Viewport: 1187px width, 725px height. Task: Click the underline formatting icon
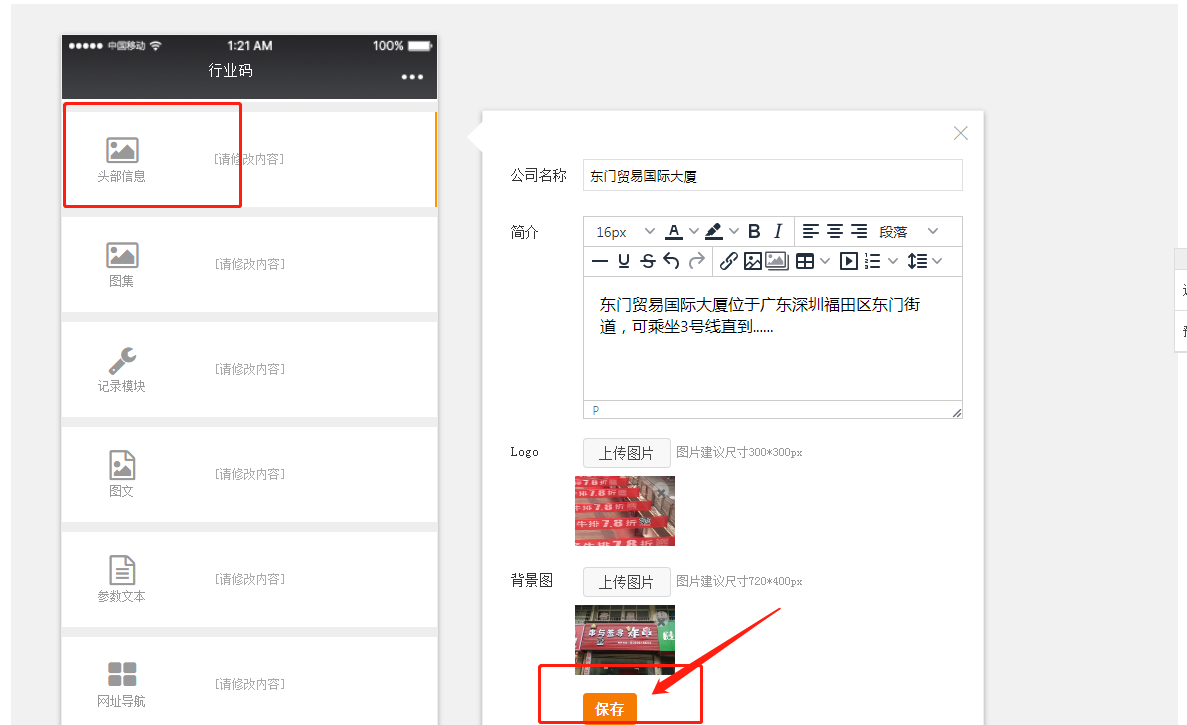tap(624, 261)
